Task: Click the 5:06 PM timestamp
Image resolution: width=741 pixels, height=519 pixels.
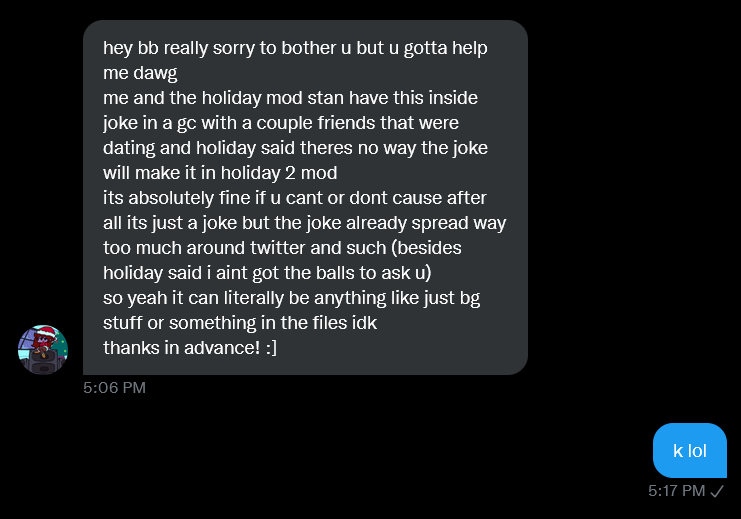Action: (114, 387)
